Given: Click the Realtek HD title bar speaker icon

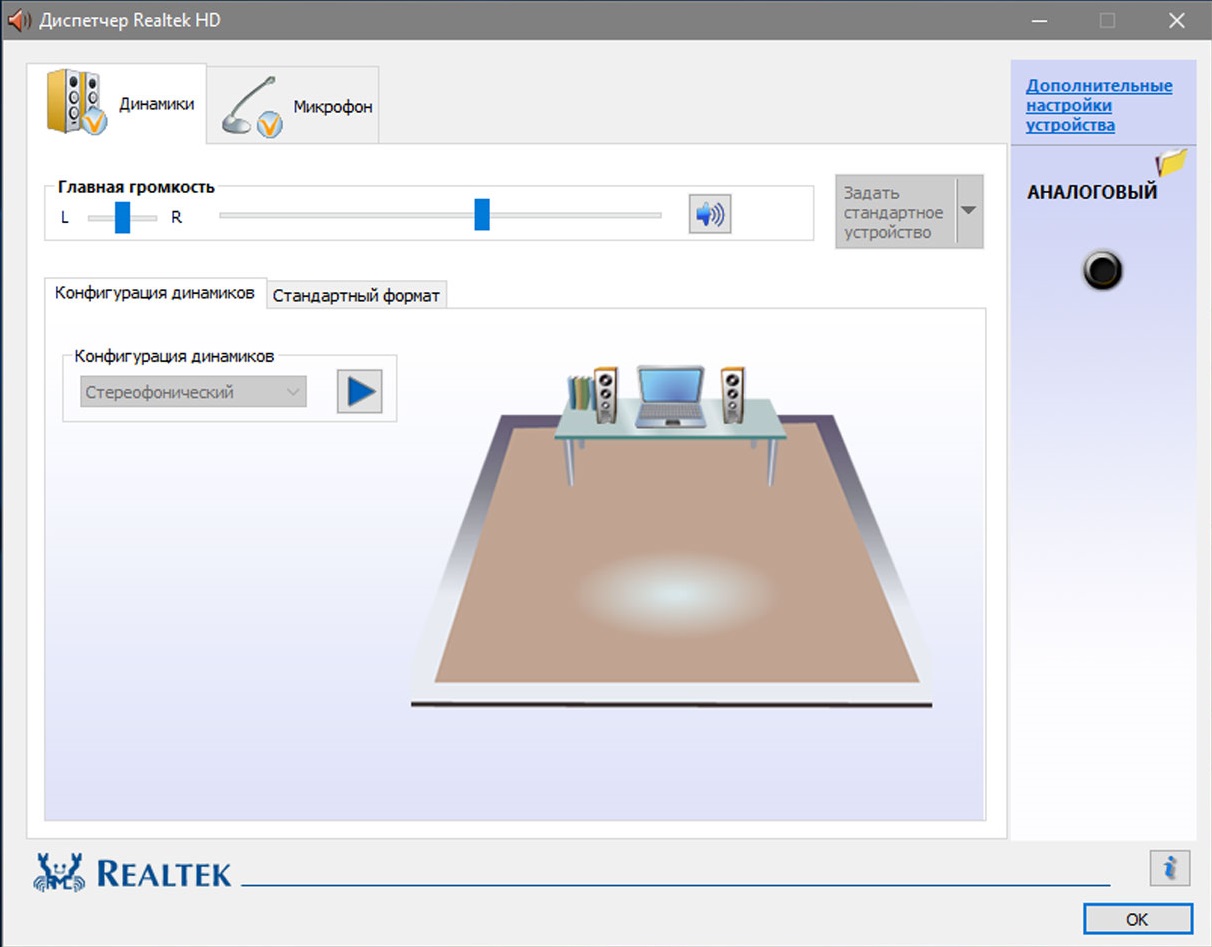Looking at the screenshot, I should coord(18,20).
